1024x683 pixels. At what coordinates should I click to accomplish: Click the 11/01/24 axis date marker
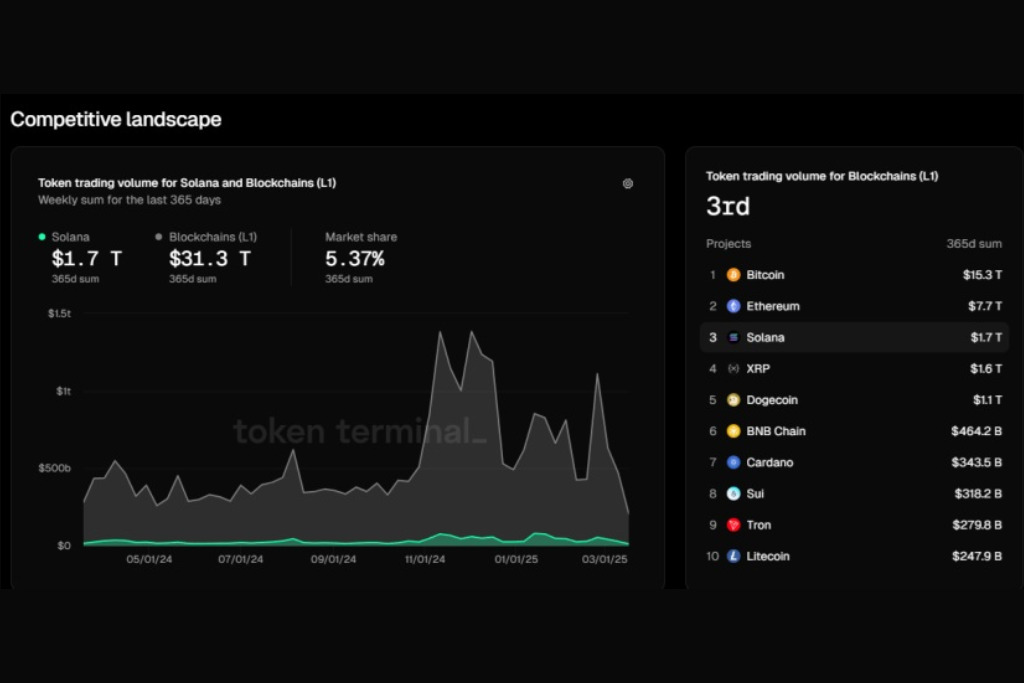pos(424,559)
